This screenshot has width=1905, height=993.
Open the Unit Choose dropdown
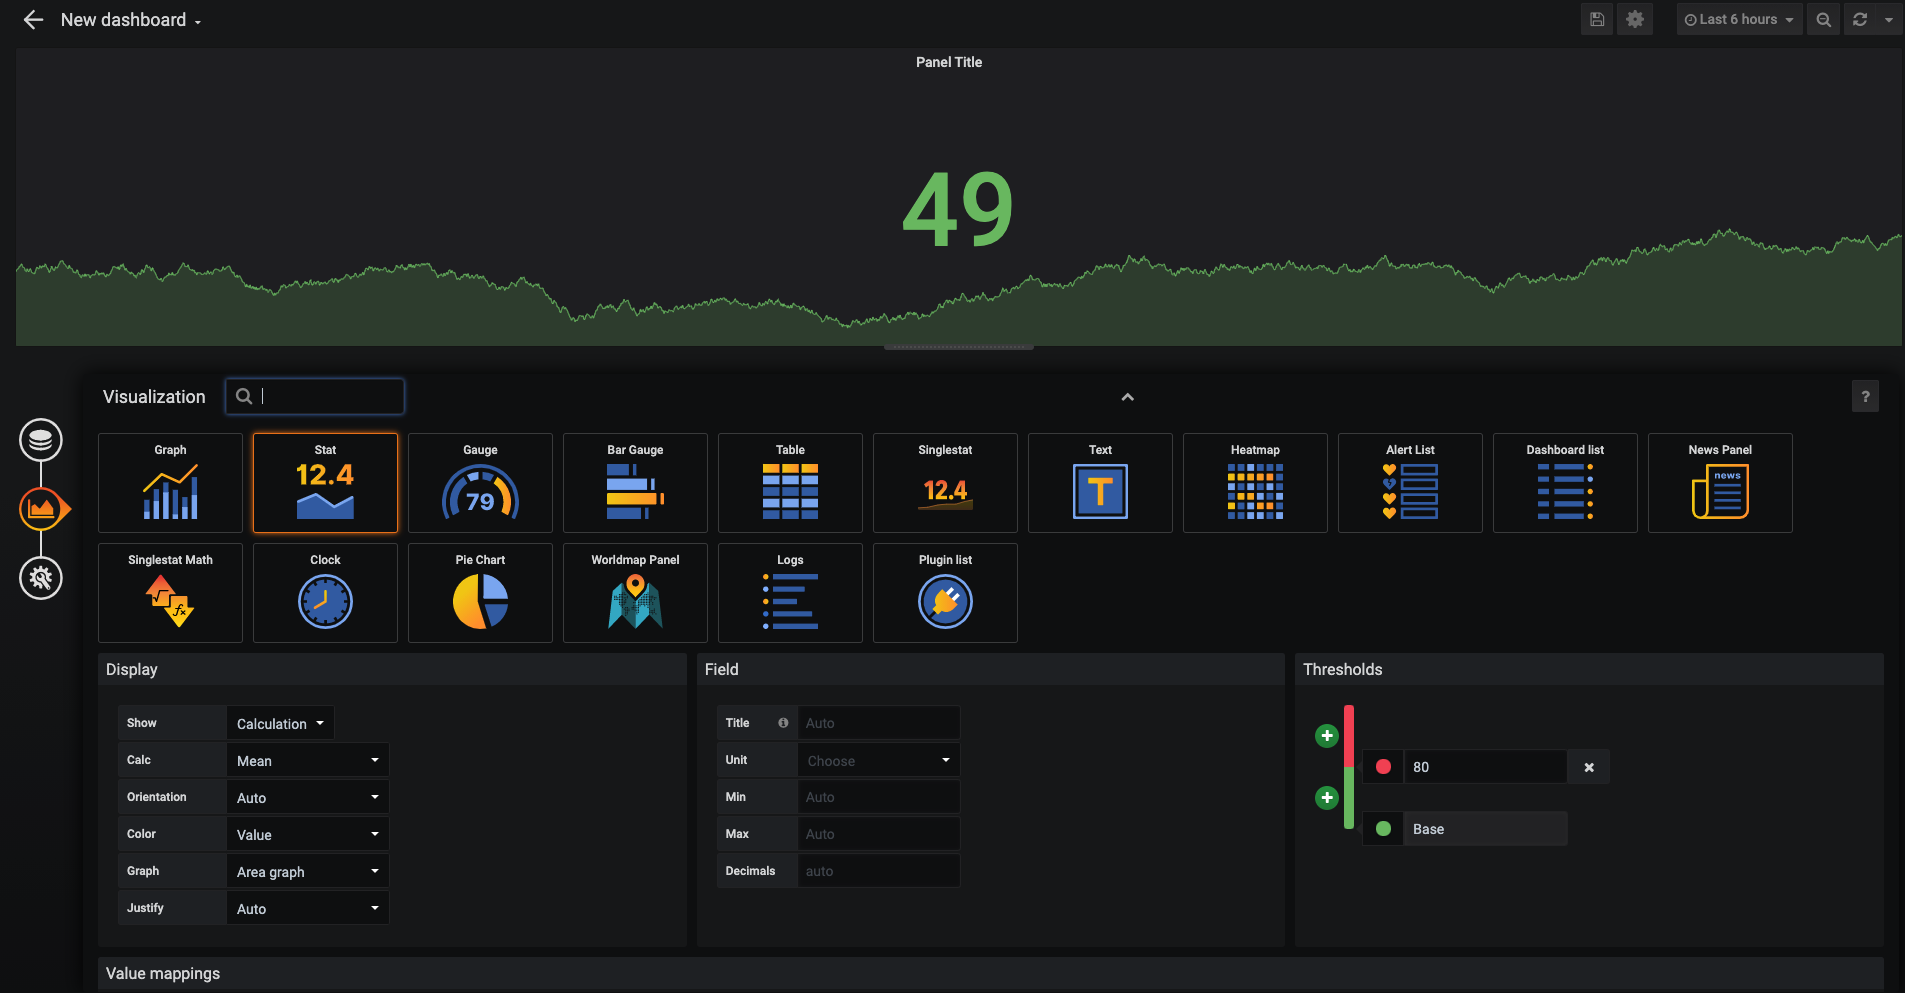[877, 759]
